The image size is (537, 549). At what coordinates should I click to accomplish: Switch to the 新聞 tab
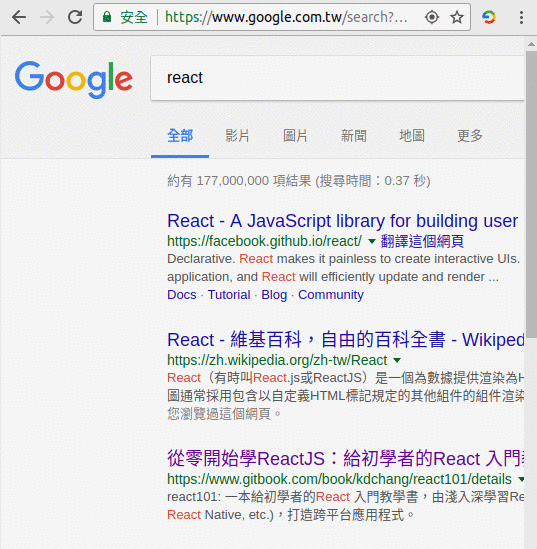[x=354, y=136]
